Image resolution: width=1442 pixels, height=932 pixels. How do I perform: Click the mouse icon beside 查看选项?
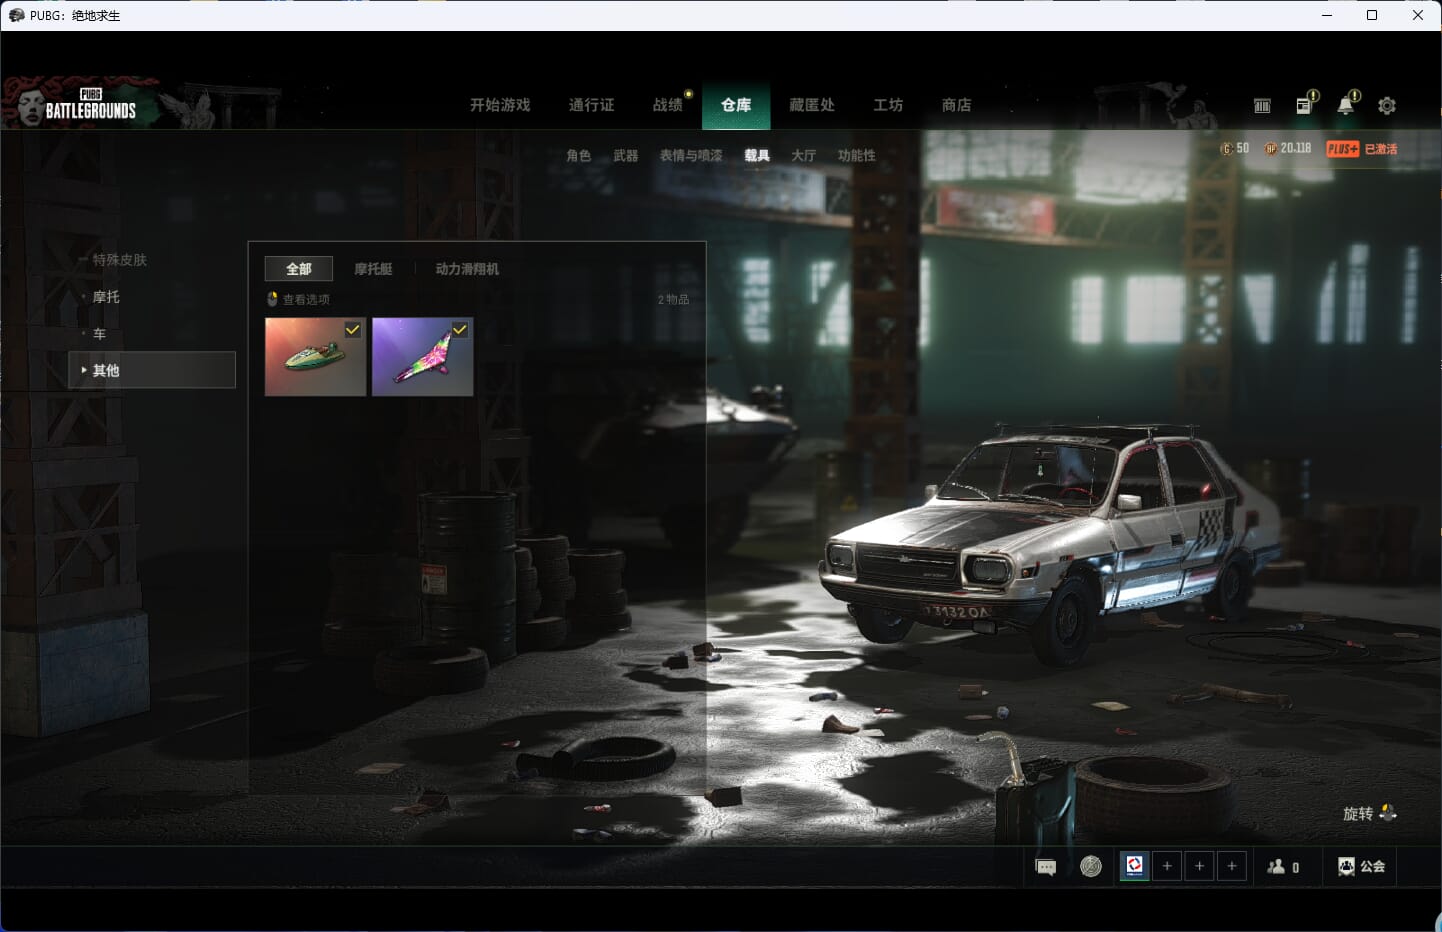click(272, 299)
